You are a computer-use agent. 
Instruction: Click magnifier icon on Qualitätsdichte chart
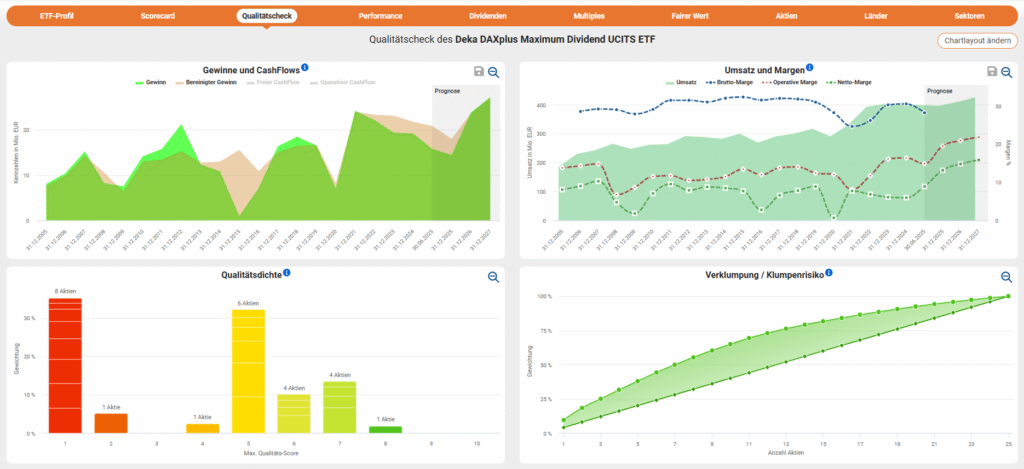(493, 277)
